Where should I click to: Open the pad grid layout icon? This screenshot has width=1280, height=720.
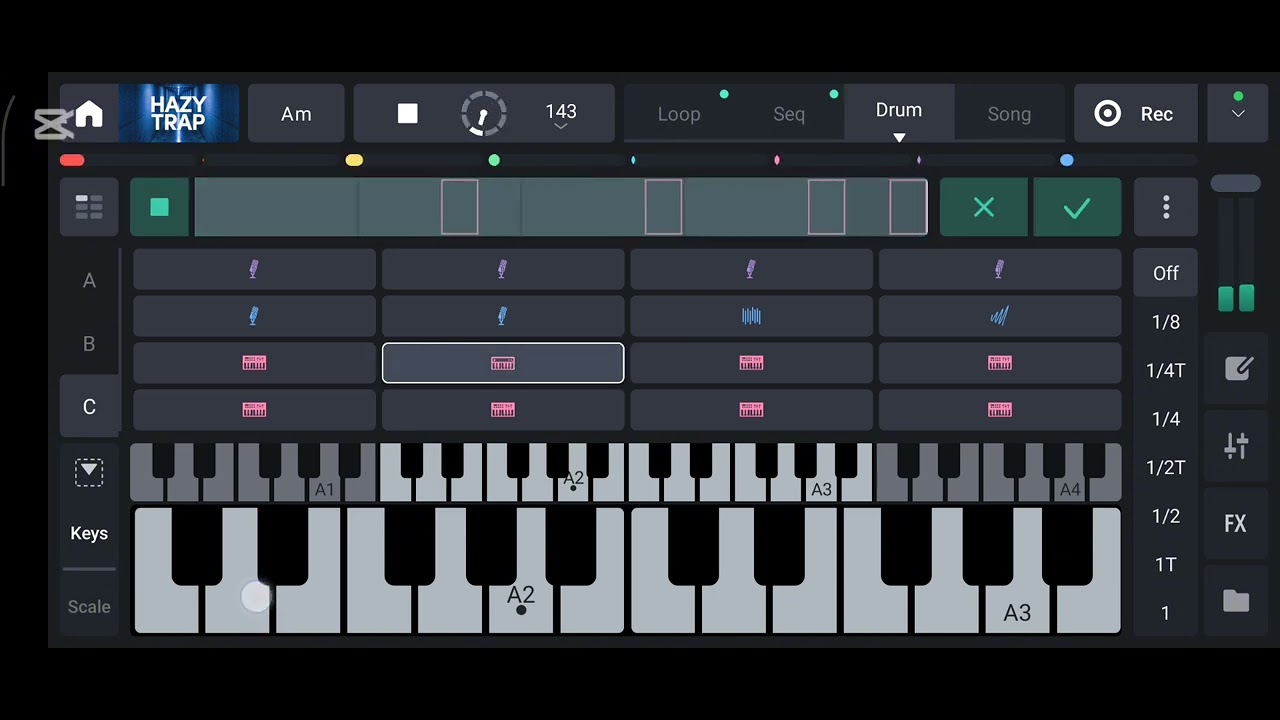[x=89, y=207]
